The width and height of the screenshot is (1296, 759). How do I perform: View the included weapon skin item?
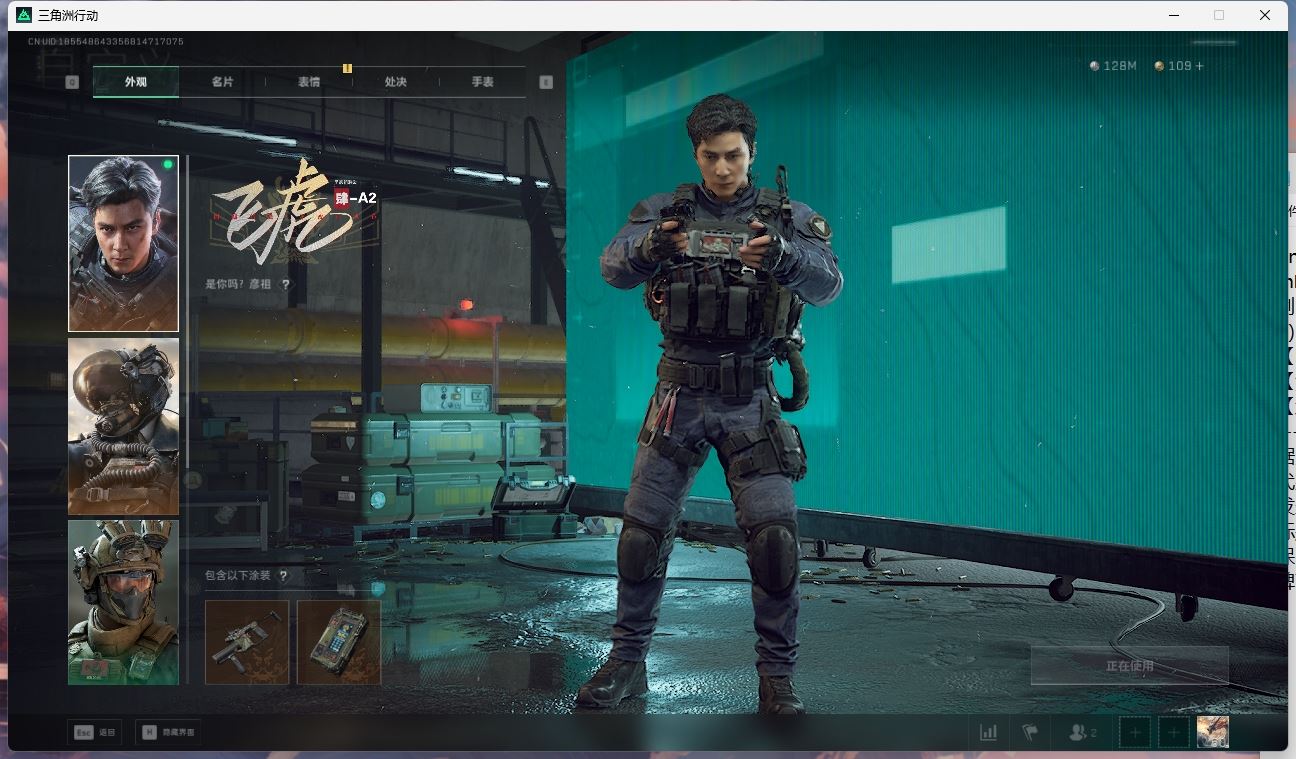click(247, 642)
